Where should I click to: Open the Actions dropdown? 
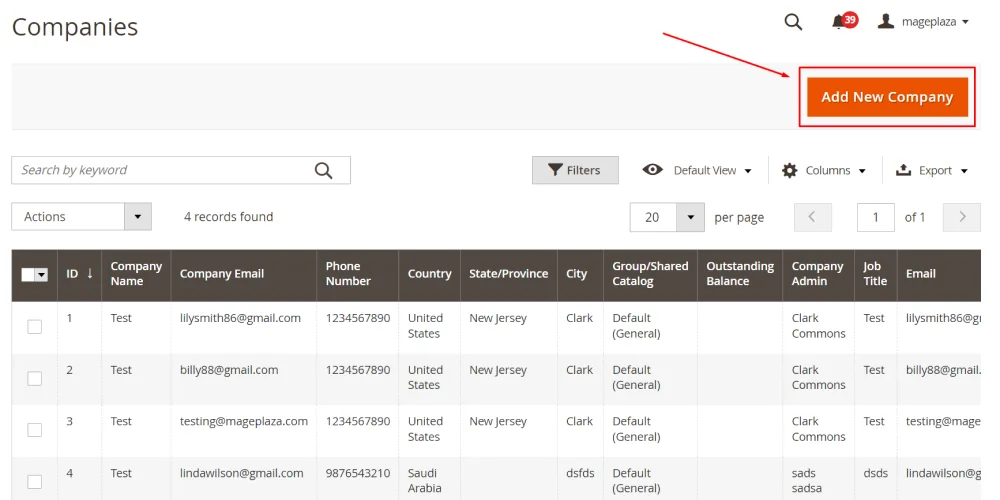point(81,217)
